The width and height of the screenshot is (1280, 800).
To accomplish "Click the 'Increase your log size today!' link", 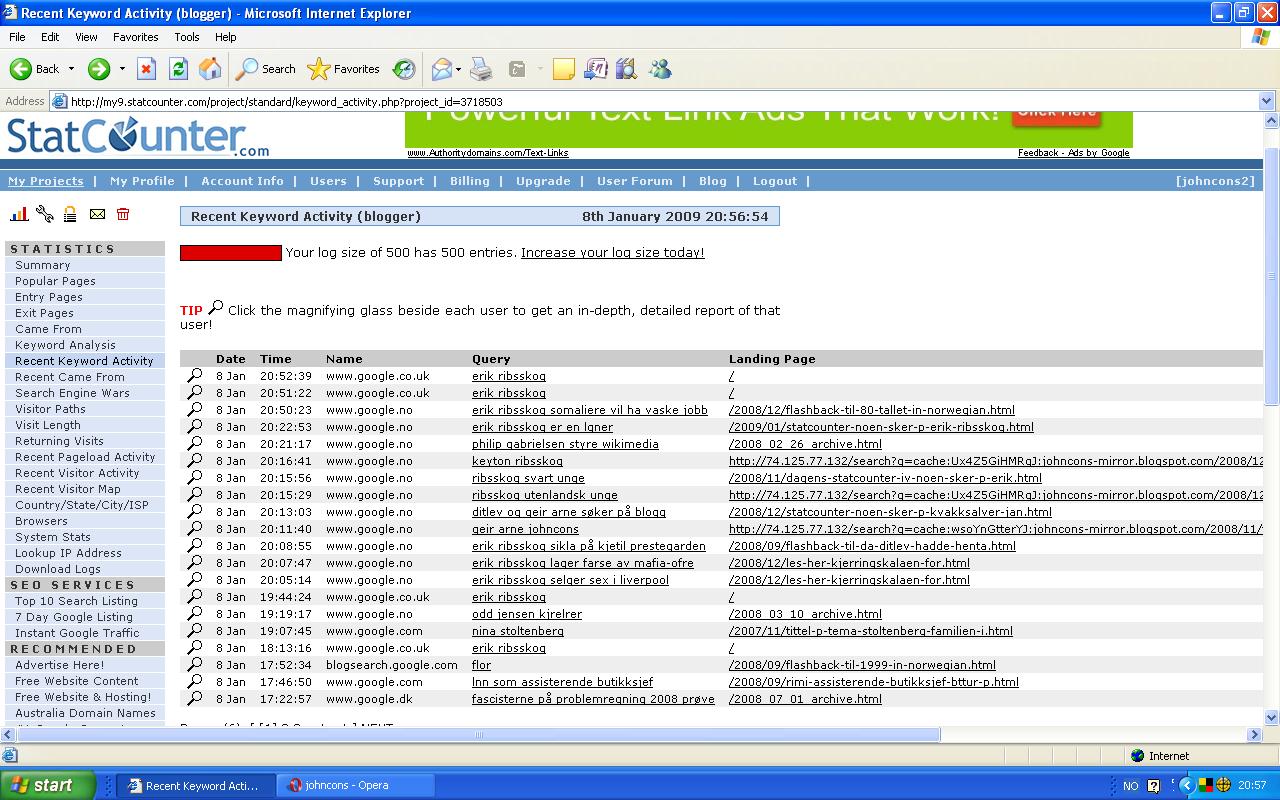I will tap(613, 253).
